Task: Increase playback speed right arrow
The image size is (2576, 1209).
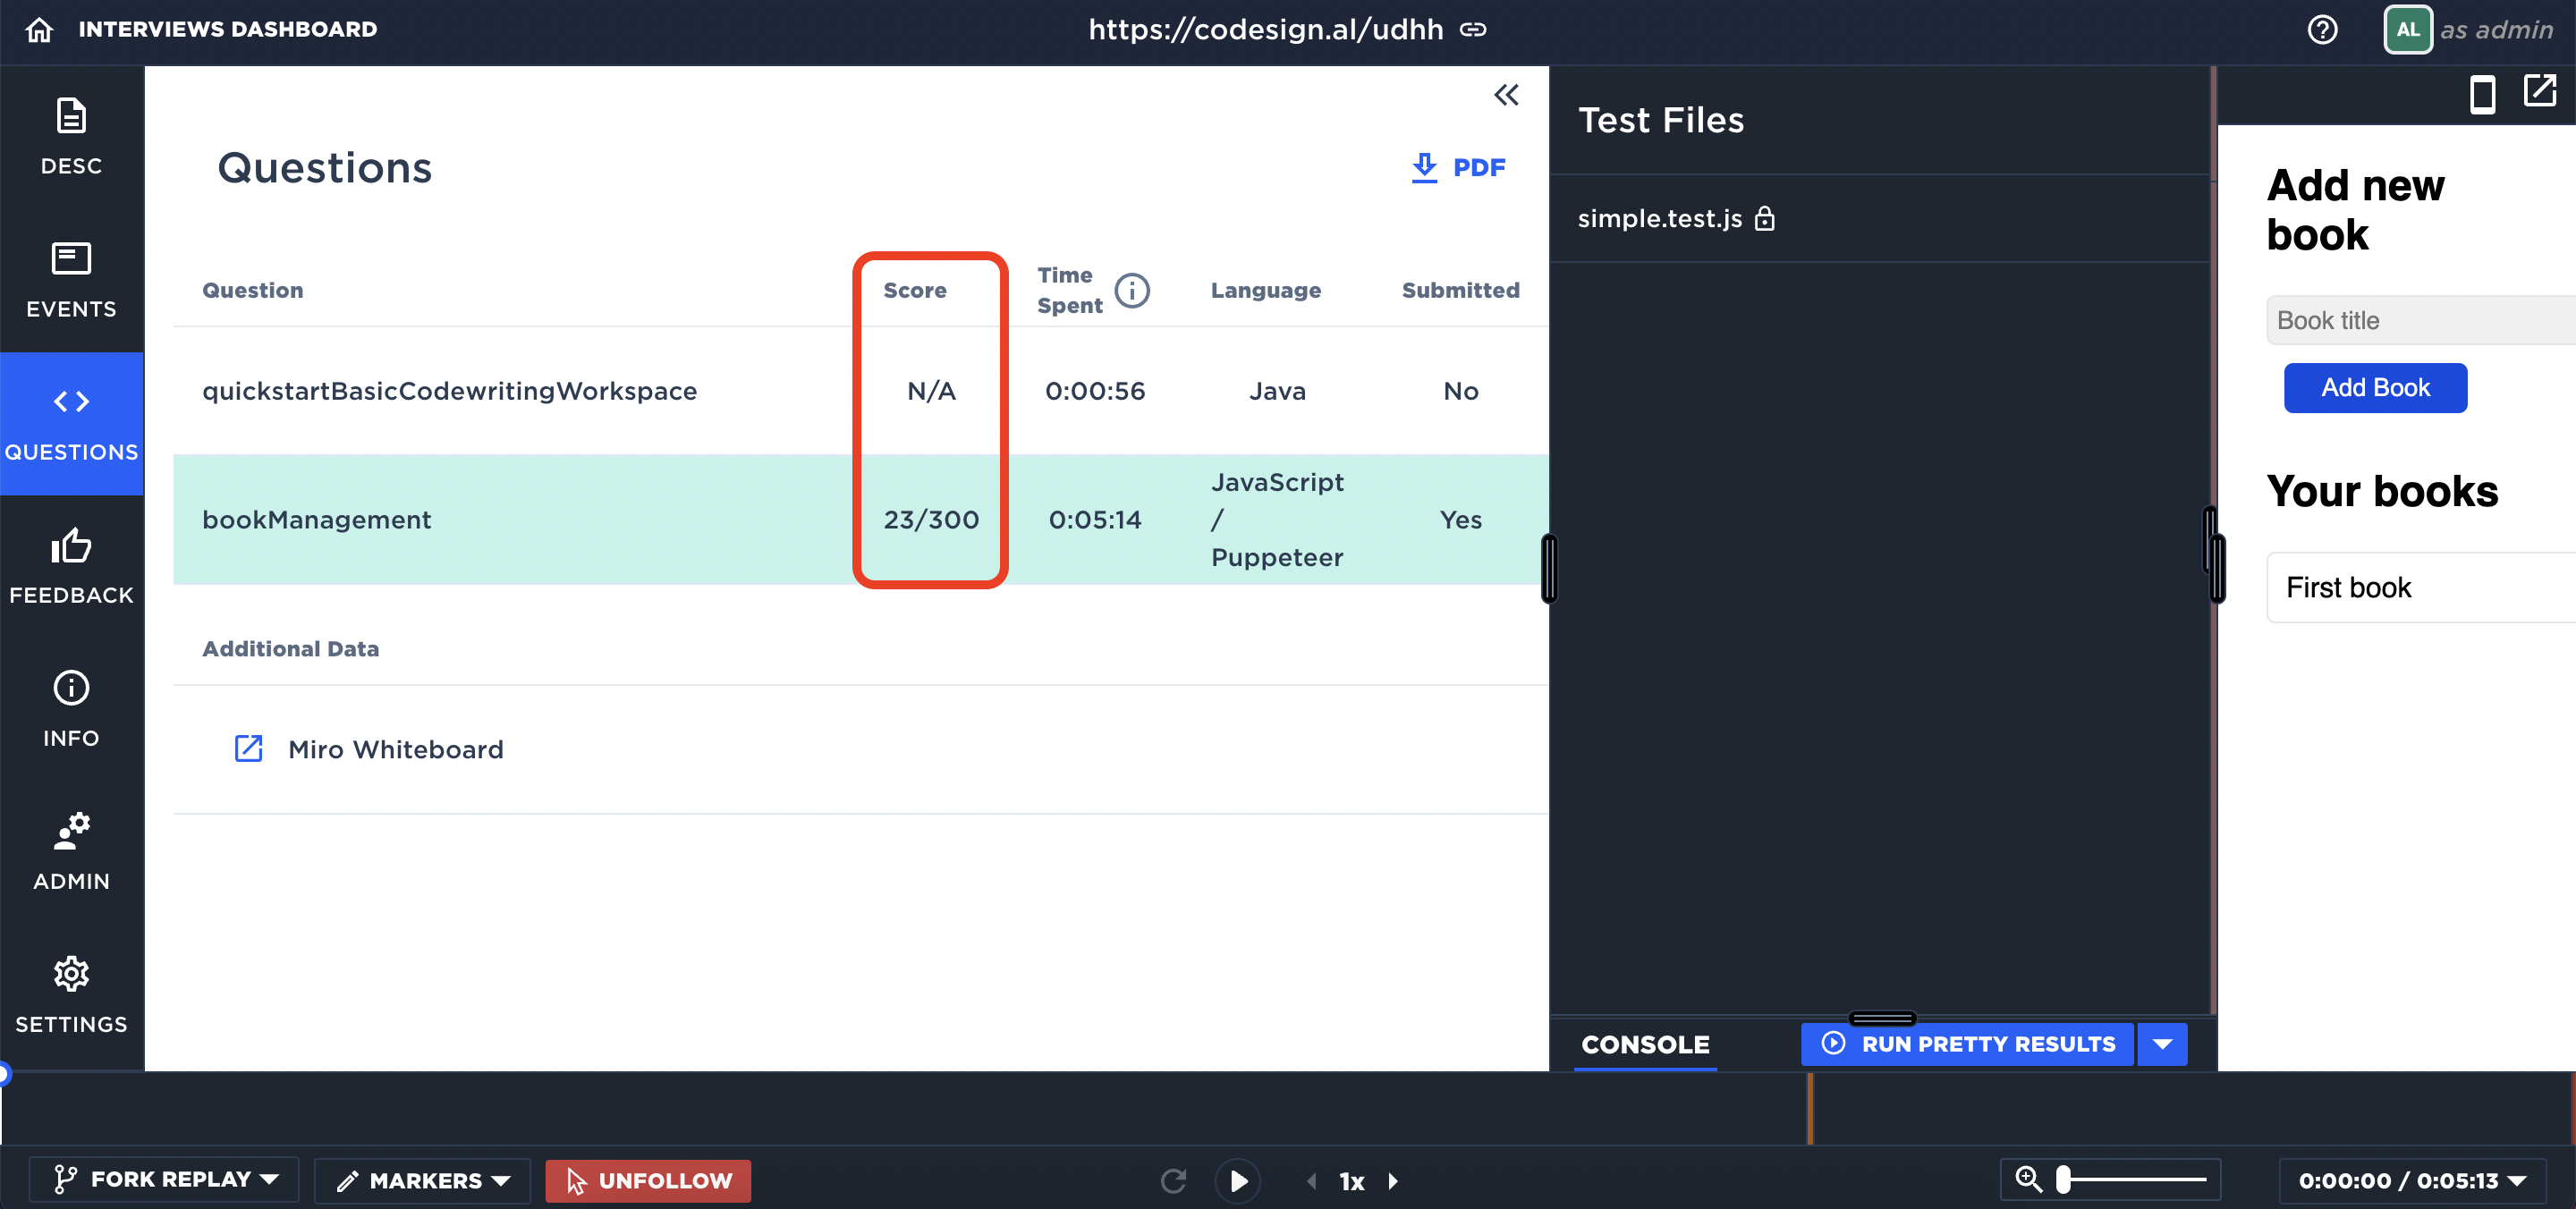Action: coord(1393,1181)
